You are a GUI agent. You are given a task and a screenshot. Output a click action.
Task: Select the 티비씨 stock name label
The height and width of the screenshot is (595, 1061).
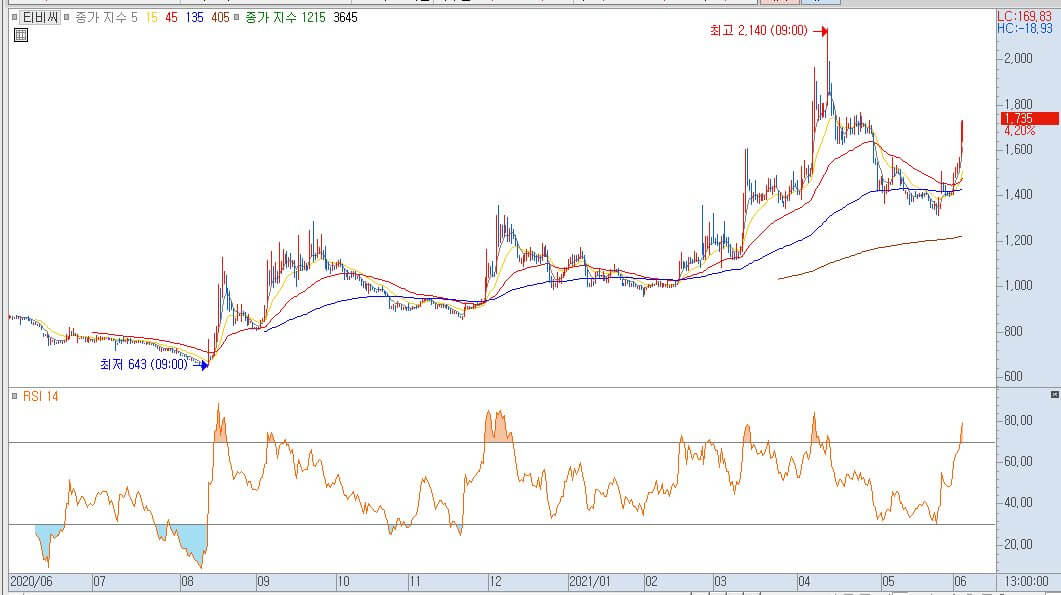(40, 18)
